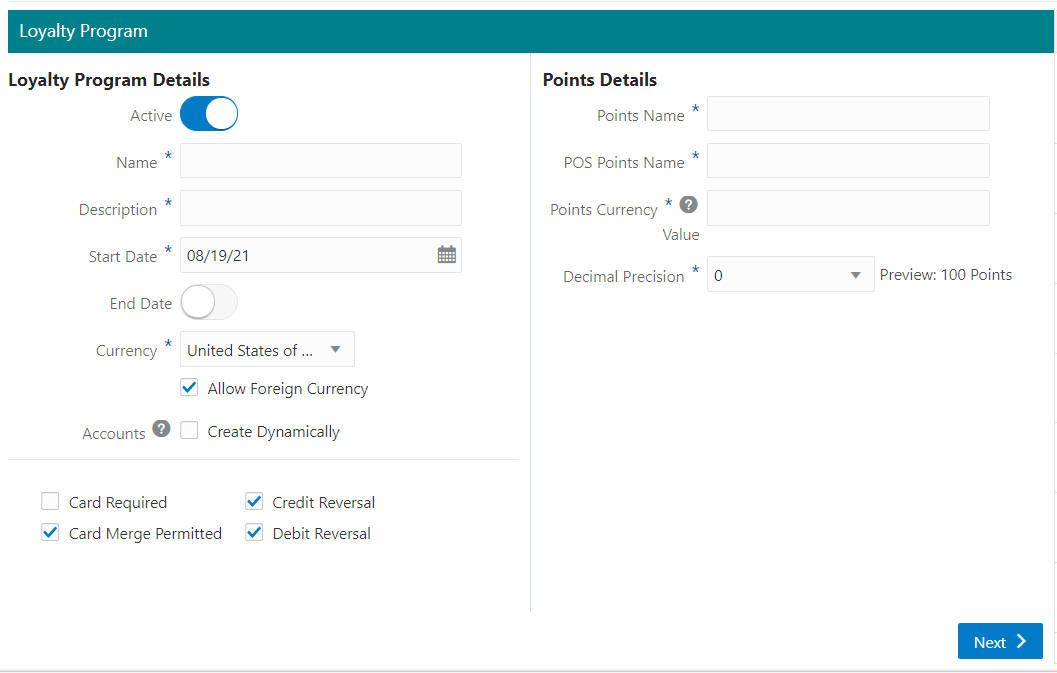Open the Decimal Precision dropdown
1057x673 pixels.
pyautogui.click(x=790, y=274)
